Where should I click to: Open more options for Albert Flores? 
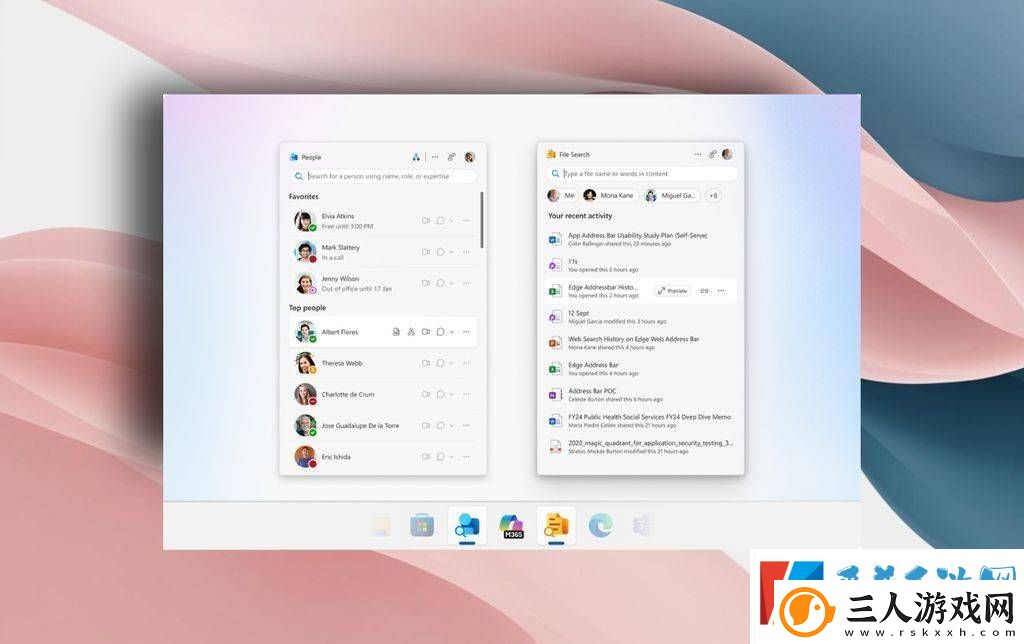[x=466, y=332]
